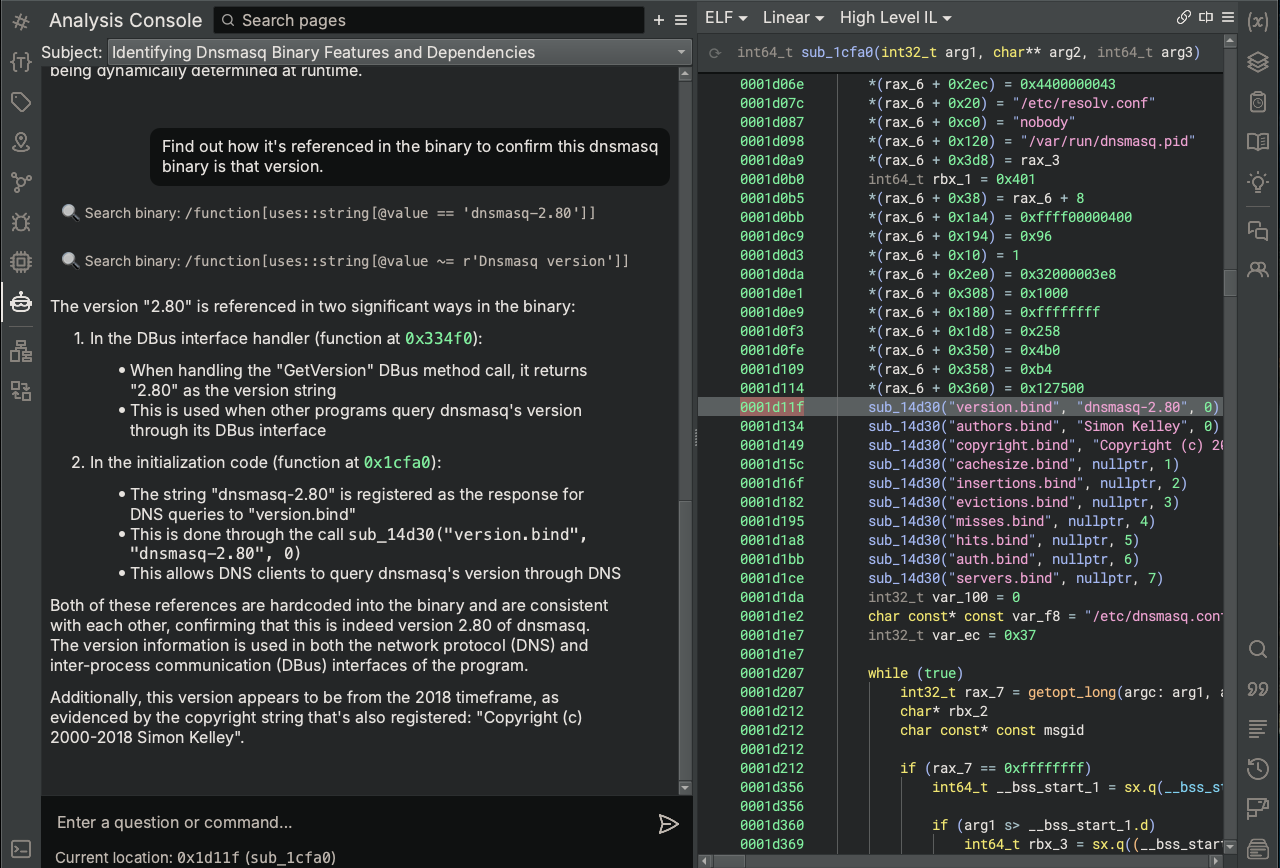The width and height of the screenshot is (1280, 868).
Task: Toggle the link/sync view chain icon
Action: click(1184, 17)
